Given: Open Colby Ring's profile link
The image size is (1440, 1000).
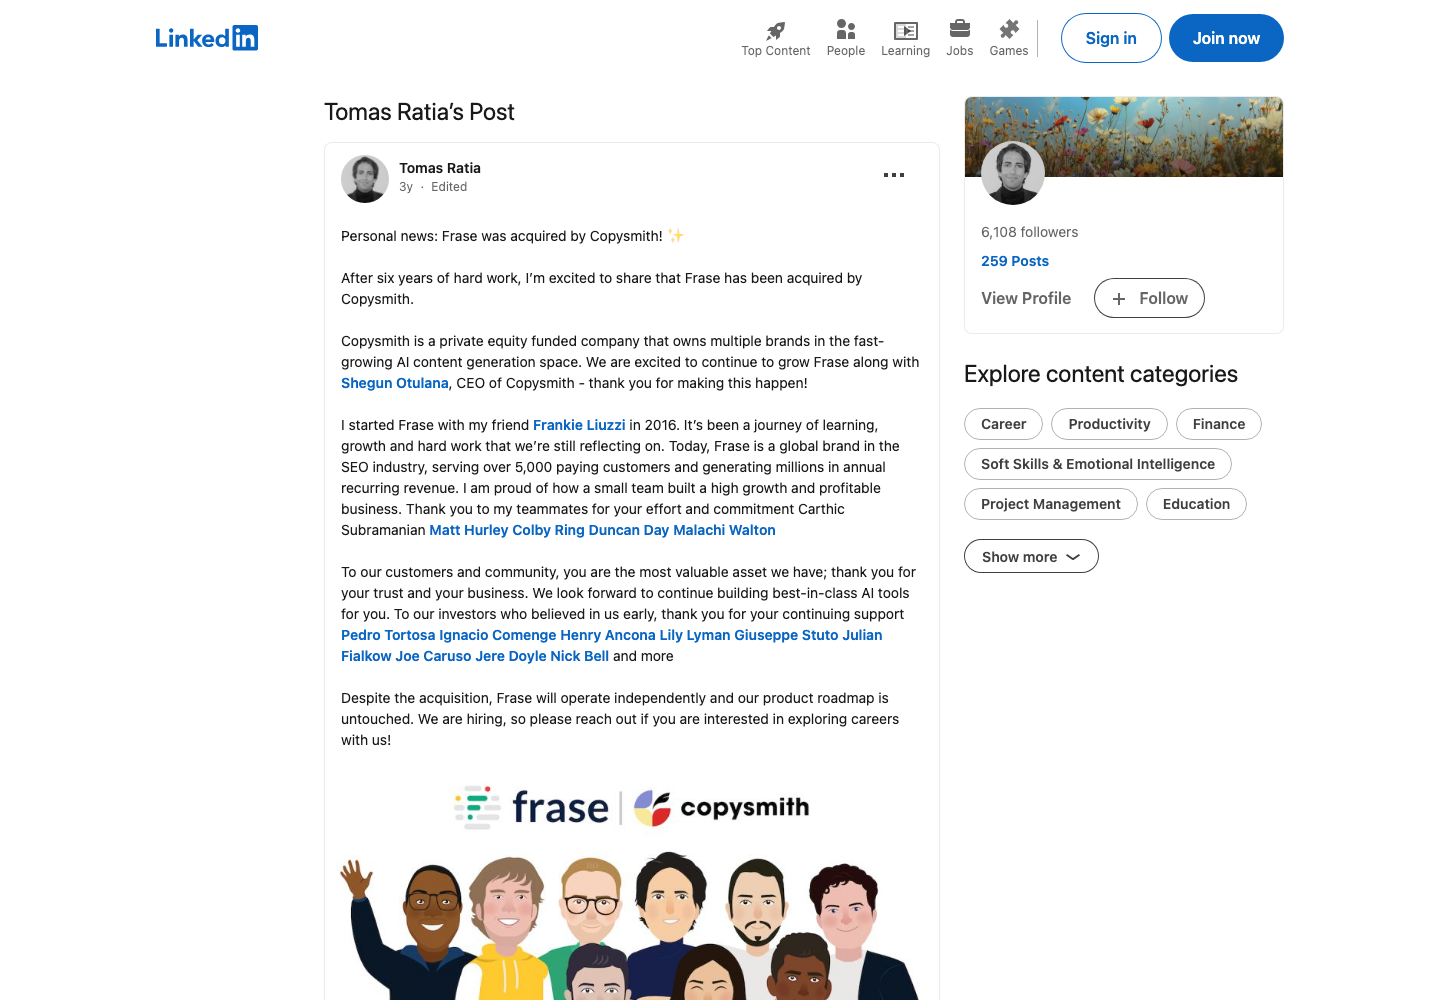Looking at the screenshot, I should pos(548,530).
